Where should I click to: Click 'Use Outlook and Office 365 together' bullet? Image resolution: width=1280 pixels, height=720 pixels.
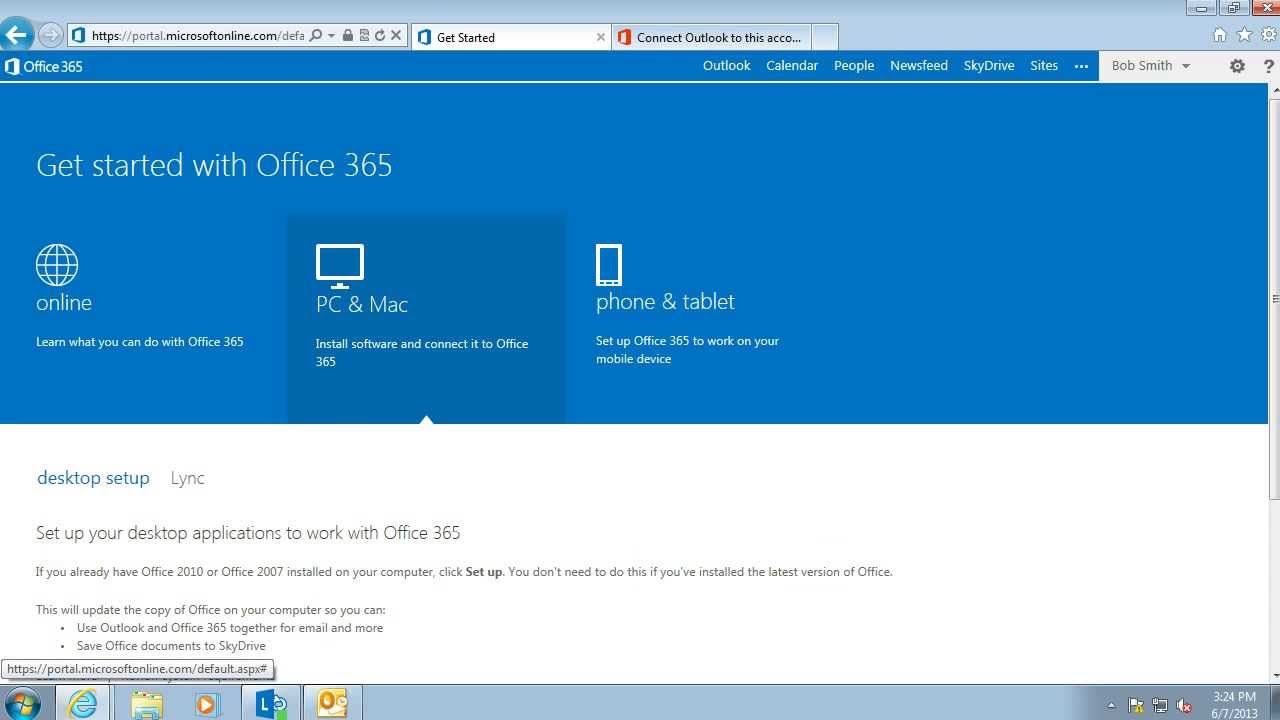(230, 628)
